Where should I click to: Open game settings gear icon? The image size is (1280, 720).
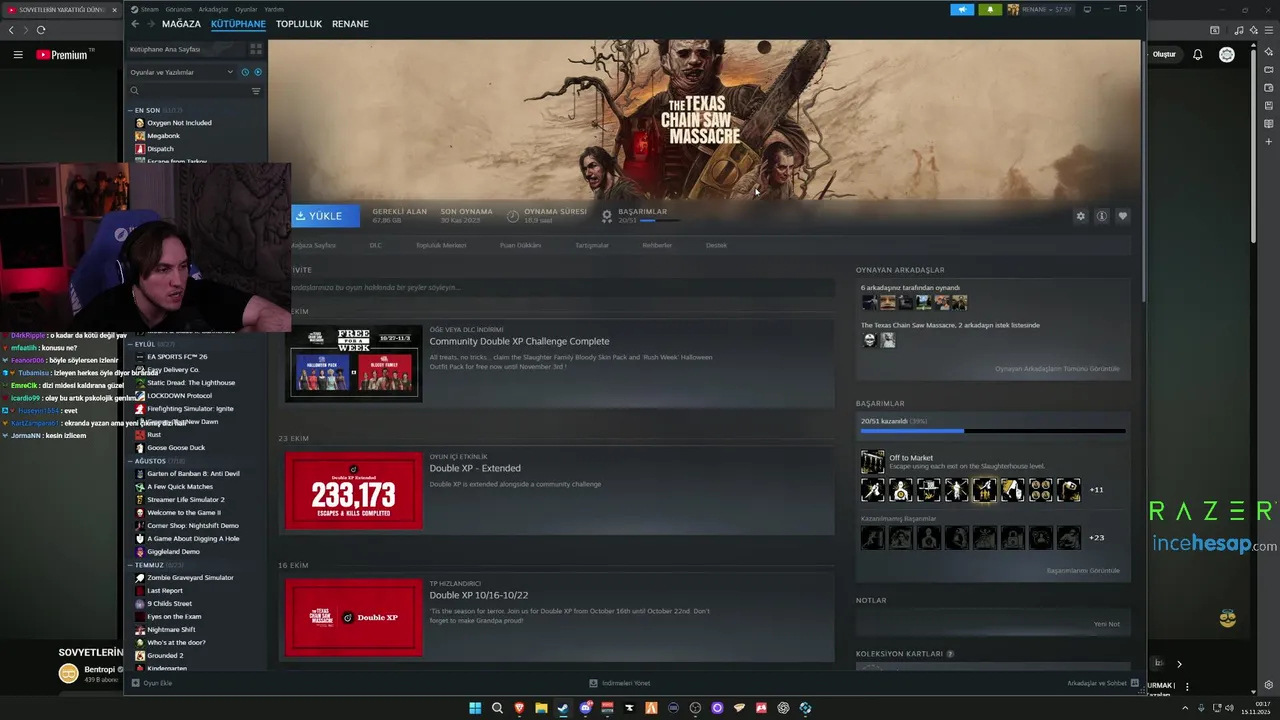[x=1080, y=216]
